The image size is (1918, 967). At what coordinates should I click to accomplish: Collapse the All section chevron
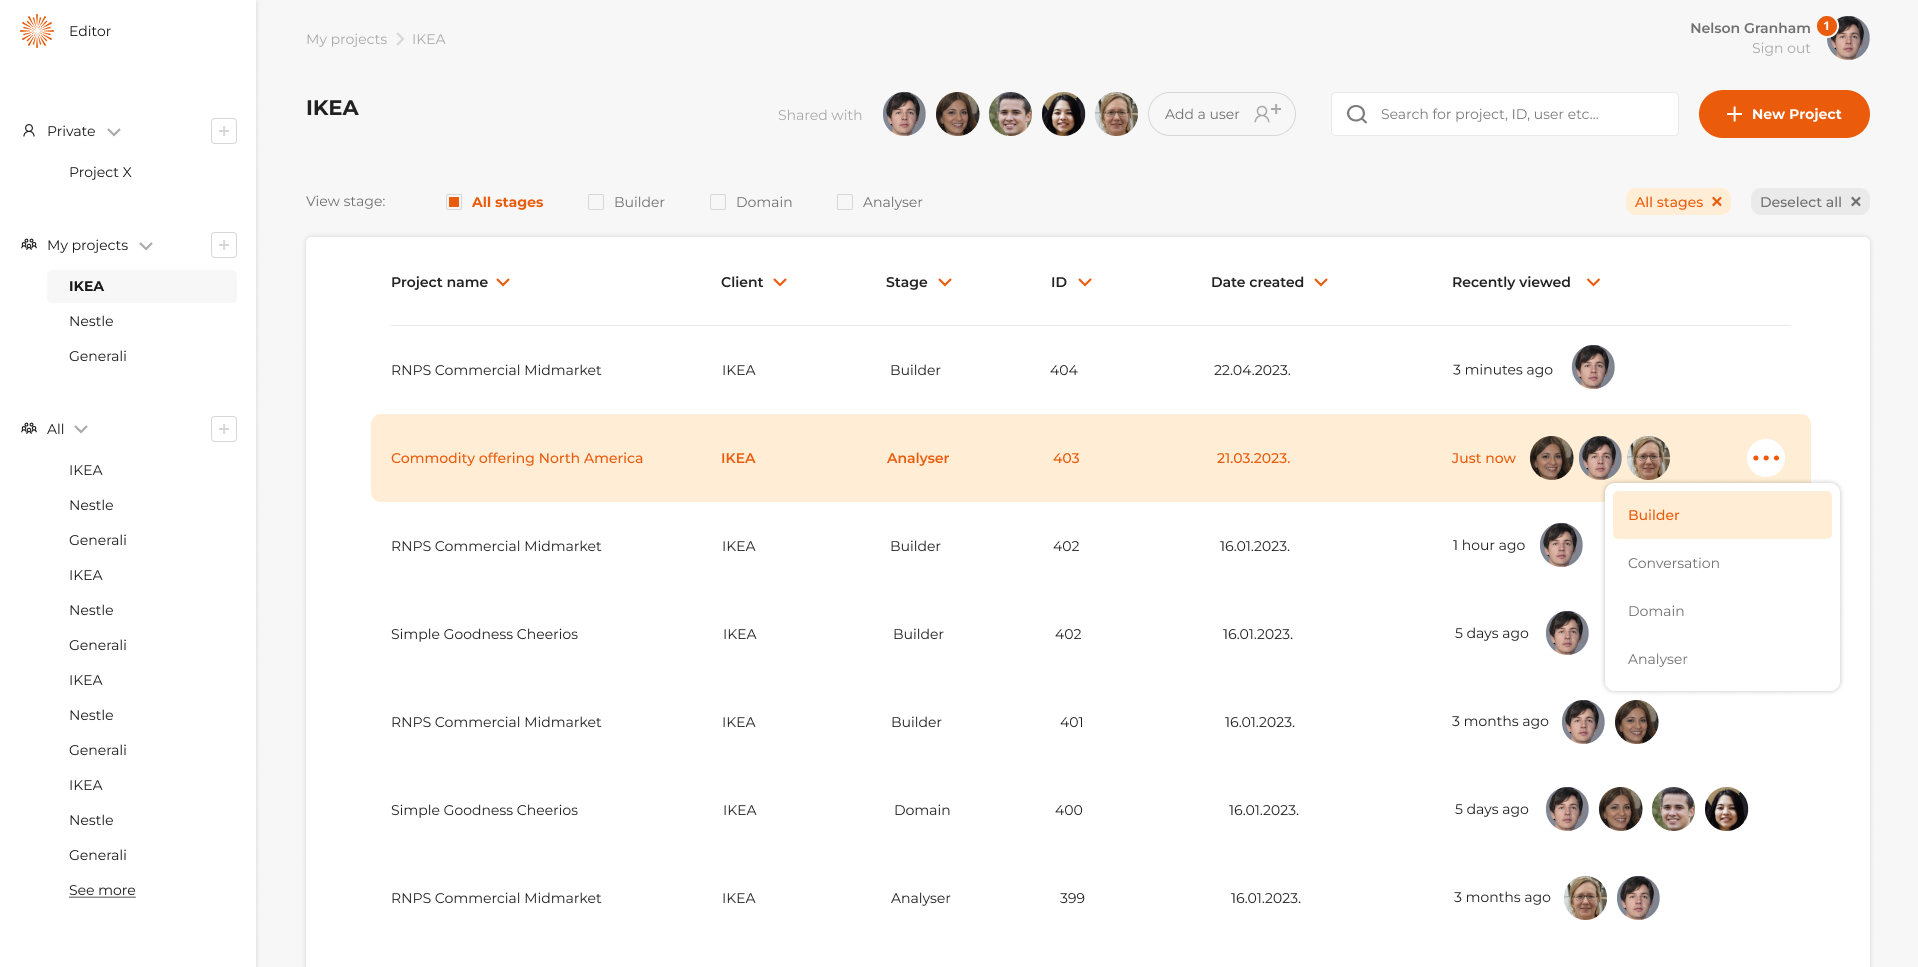coord(81,429)
